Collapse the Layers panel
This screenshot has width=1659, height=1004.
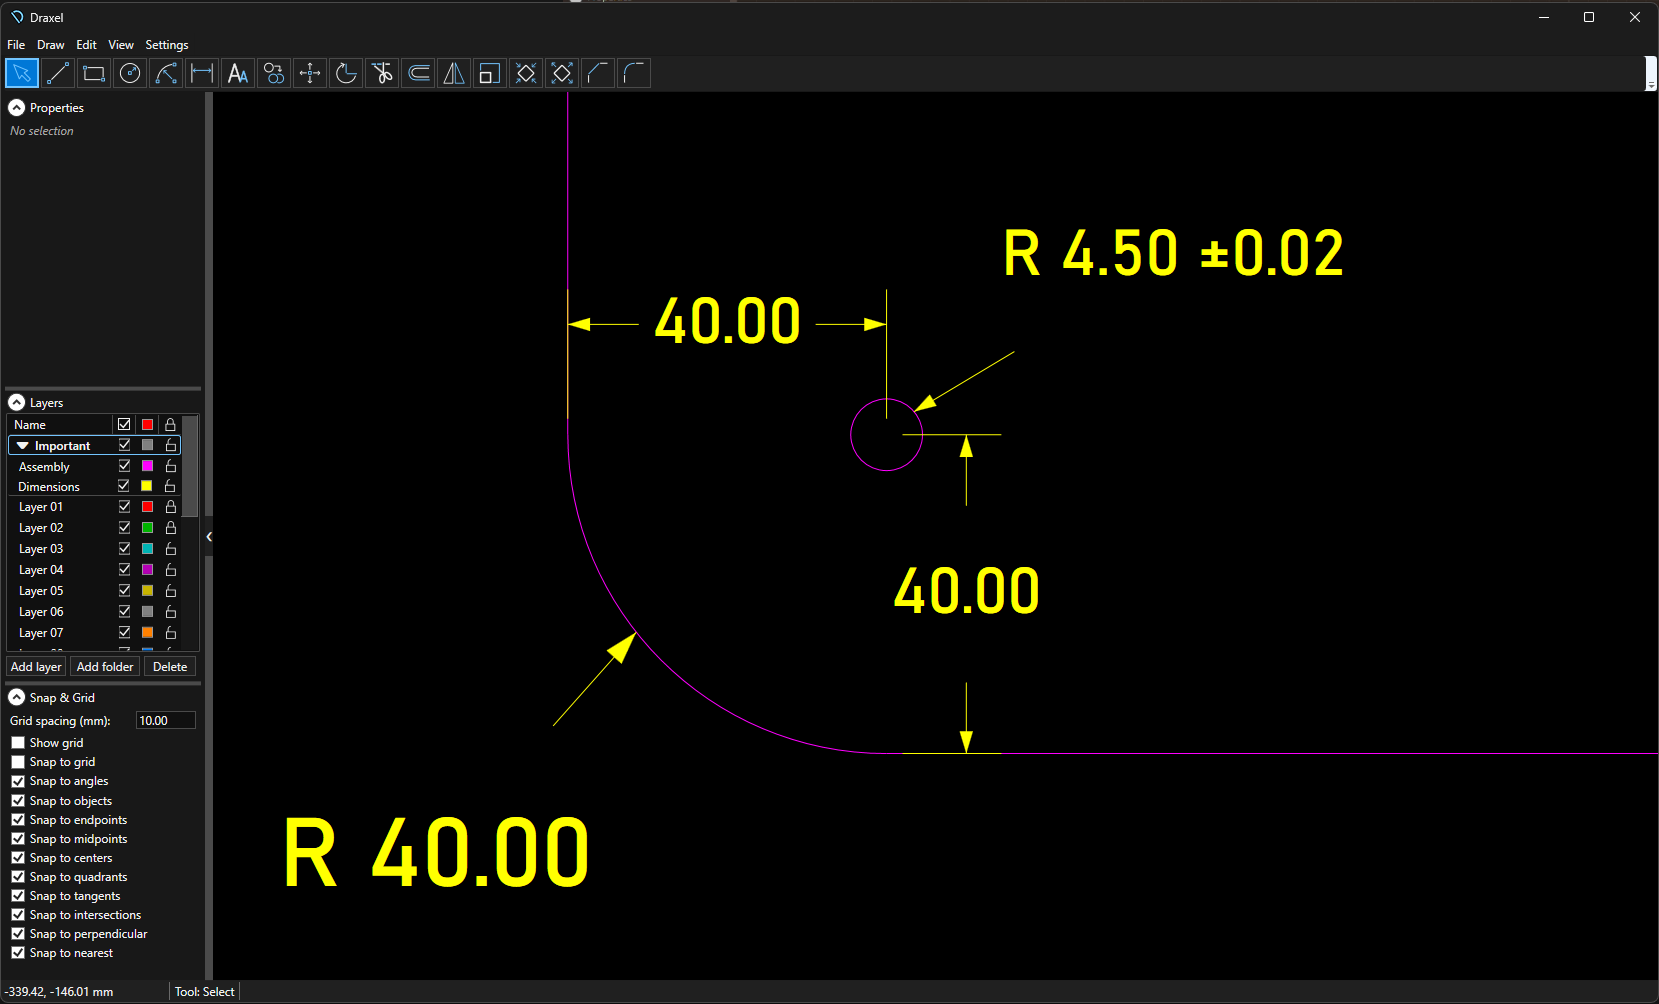click(x=16, y=403)
